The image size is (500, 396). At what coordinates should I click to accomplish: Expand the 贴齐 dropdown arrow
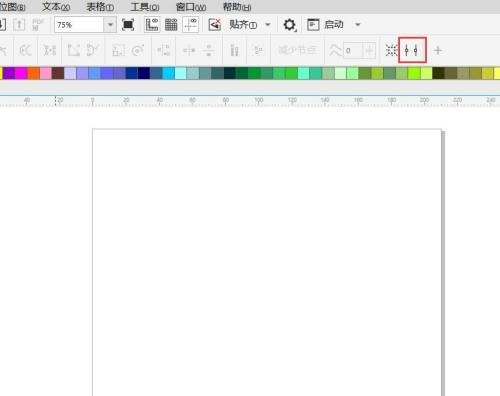pyautogui.click(x=268, y=25)
